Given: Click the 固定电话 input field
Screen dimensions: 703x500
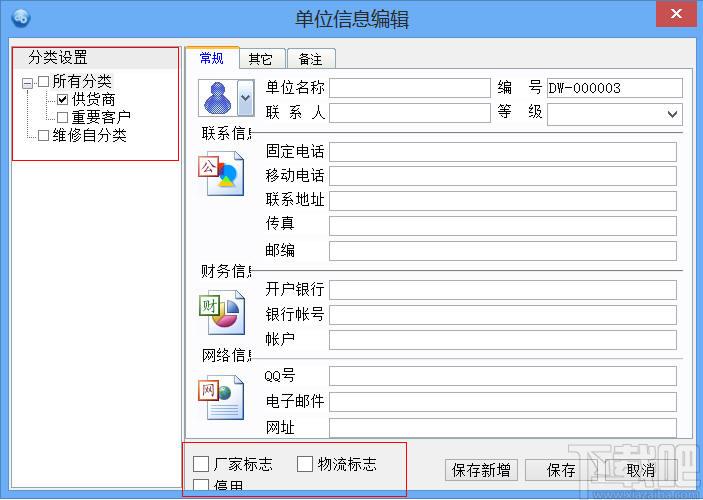Looking at the screenshot, I should (503, 152).
